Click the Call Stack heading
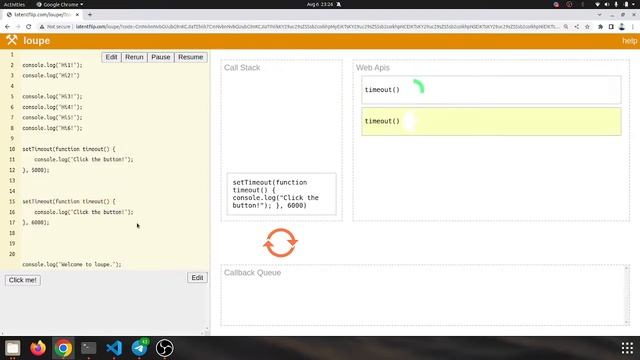Viewport: 640px width, 360px height. (x=242, y=68)
